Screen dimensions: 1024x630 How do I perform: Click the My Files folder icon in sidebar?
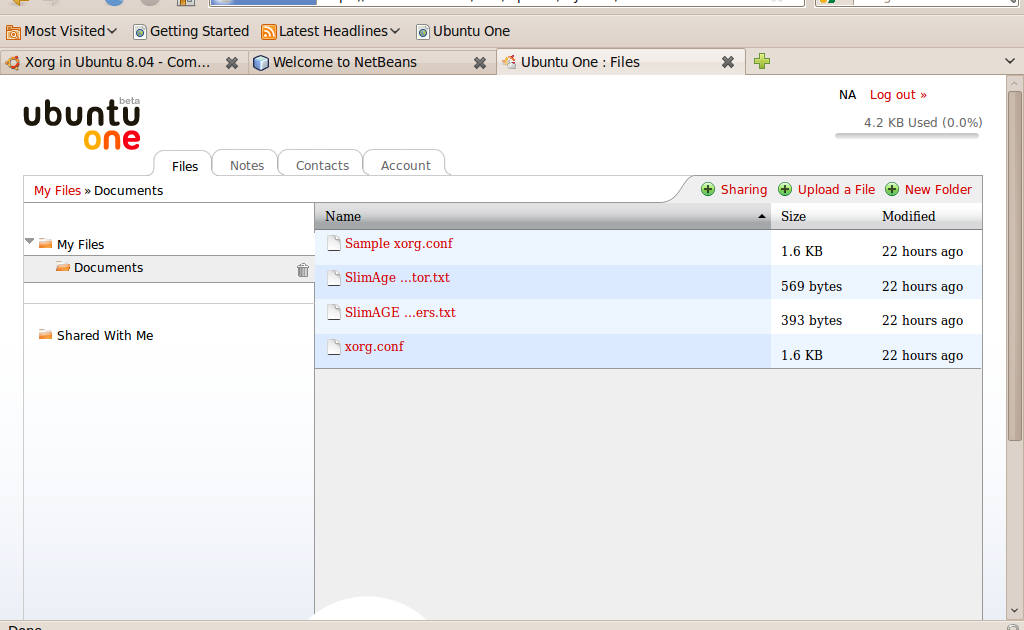(x=45, y=244)
